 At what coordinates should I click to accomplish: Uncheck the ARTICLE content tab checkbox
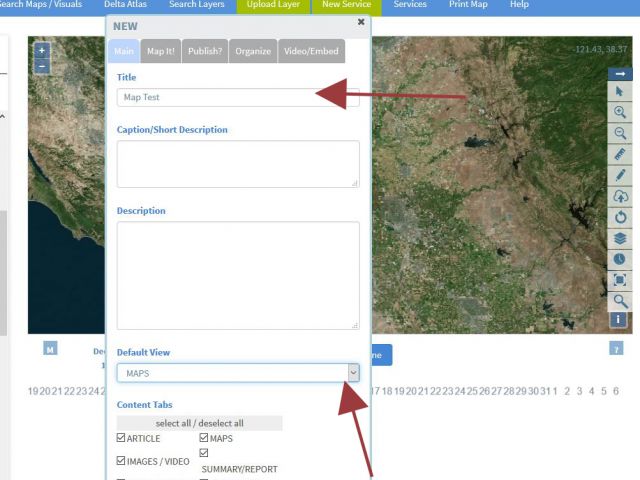122,438
